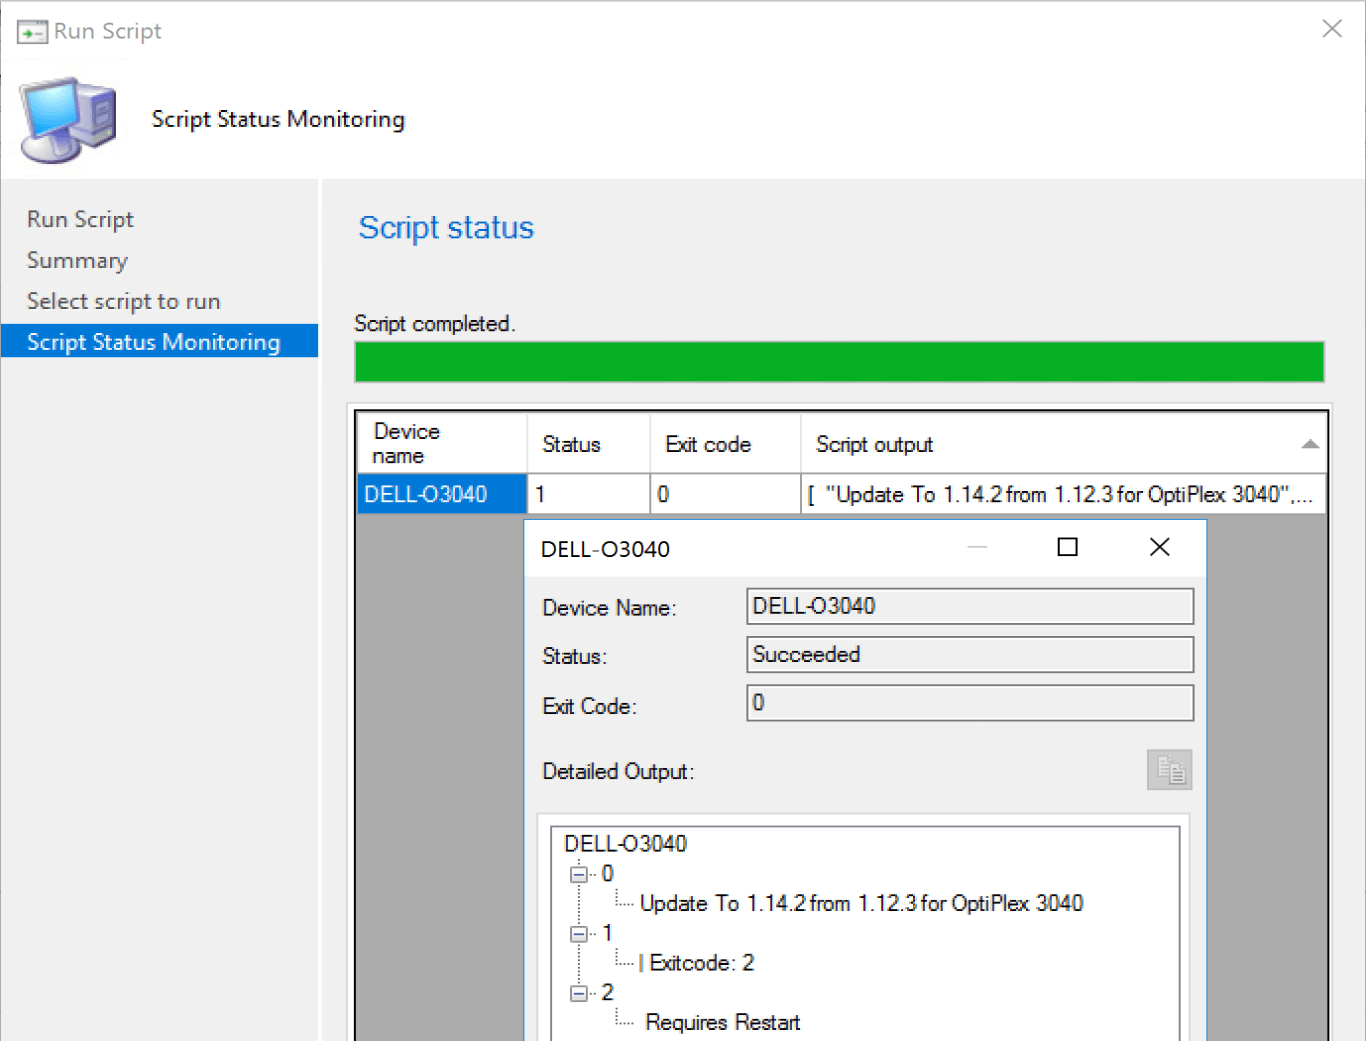Click the Run Script title bar icon

coord(32,32)
